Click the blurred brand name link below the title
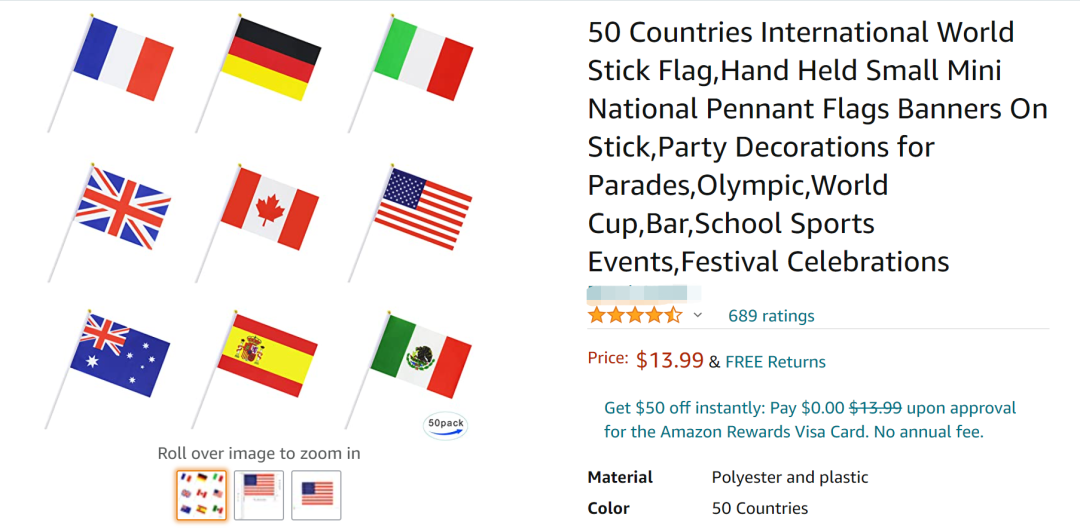Viewport: 1080px width, 530px height. coord(643,294)
